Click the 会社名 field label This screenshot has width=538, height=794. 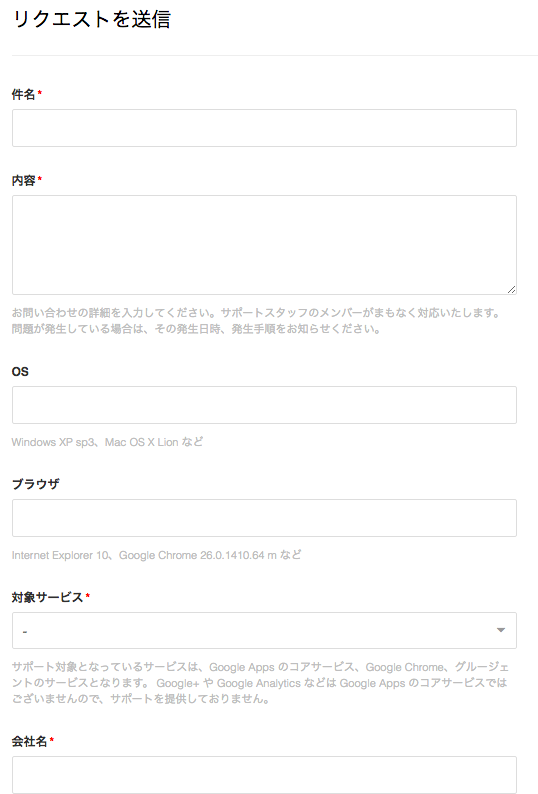29,741
